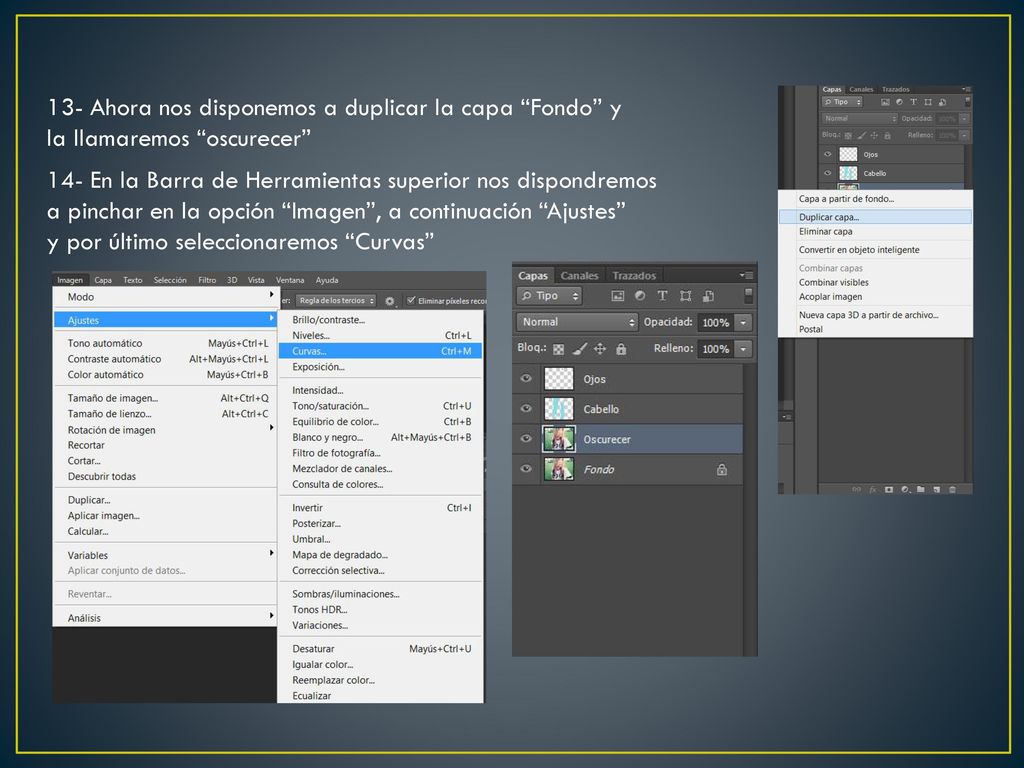Click the Relleno 100% value field, Oscurecer panel
The image size is (1024, 768).
[716, 349]
